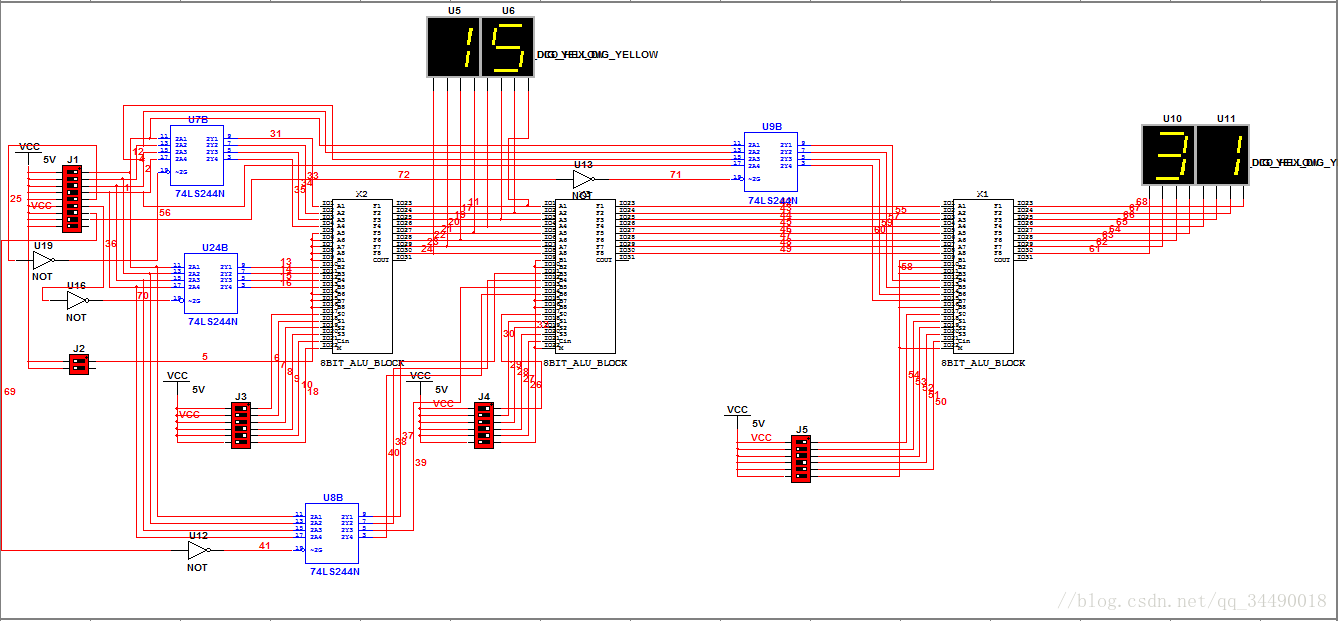Image resolution: width=1338 pixels, height=621 pixels.
Task: Select the ALU block beneath the U13 gate
Action: (585, 275)
